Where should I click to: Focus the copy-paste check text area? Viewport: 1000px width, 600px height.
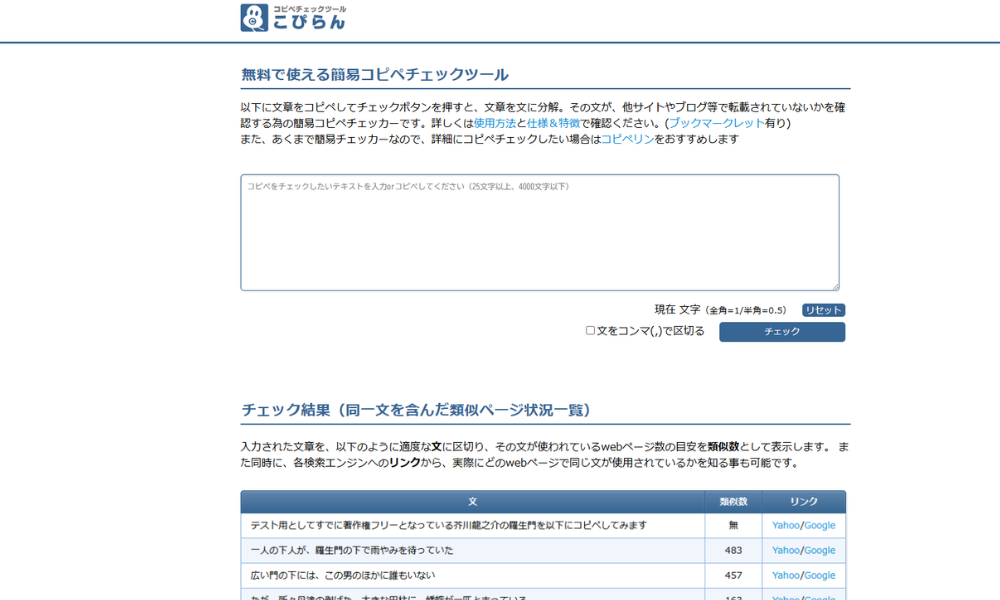click(539, 232)
